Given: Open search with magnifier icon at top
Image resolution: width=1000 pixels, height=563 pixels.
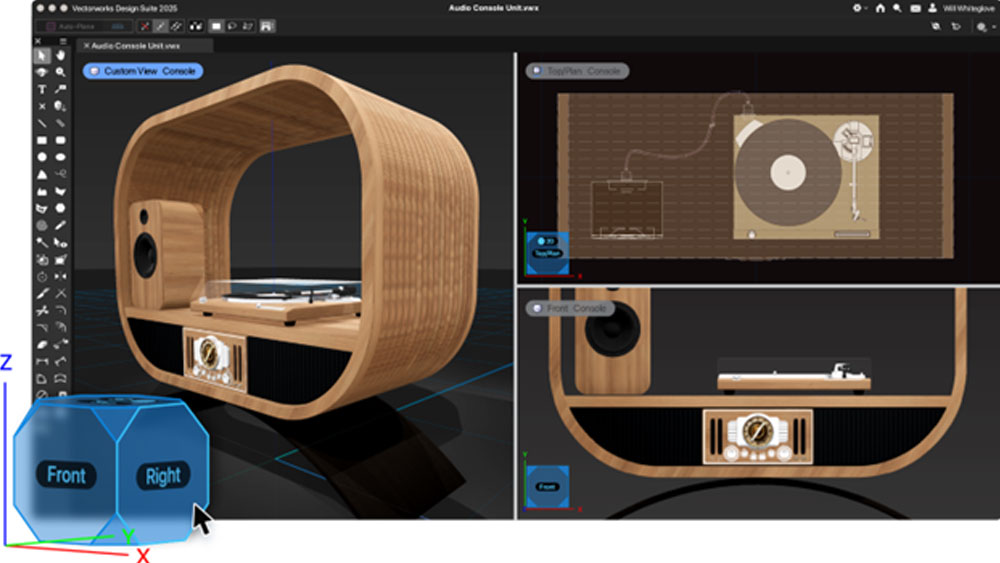Looking at the screenshot, I should point(897,8).
